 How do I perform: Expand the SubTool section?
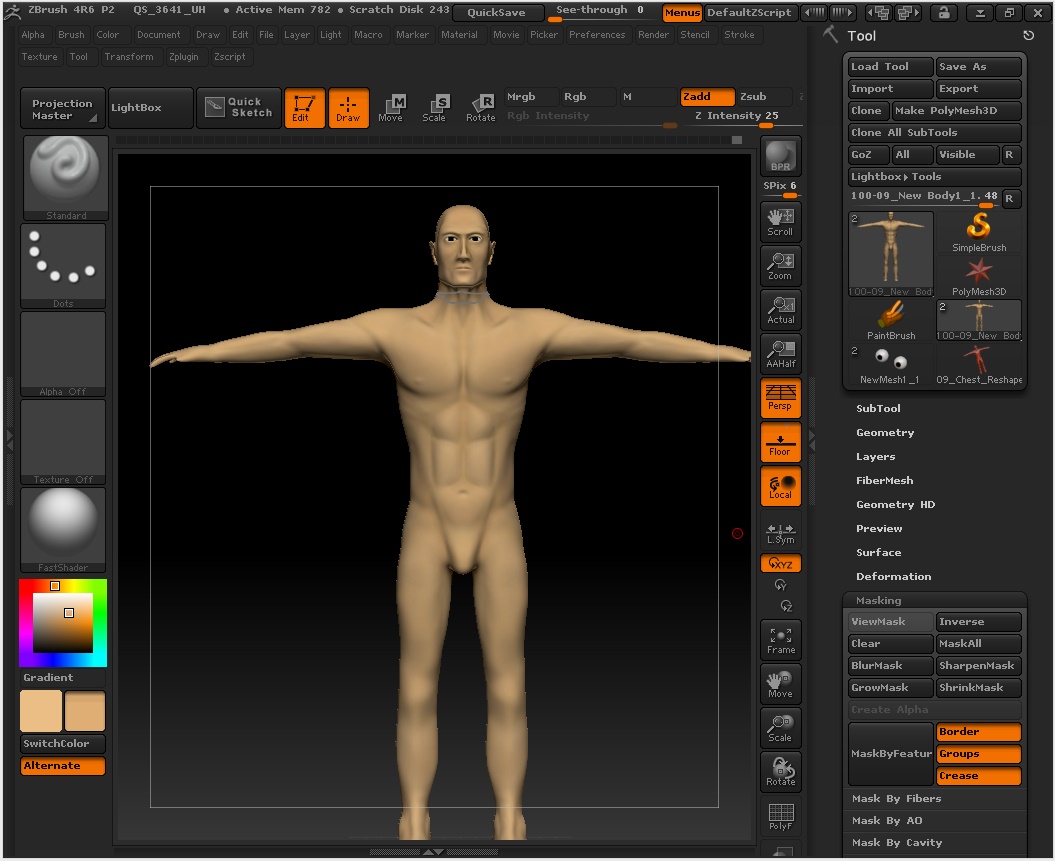coord(878,408)
